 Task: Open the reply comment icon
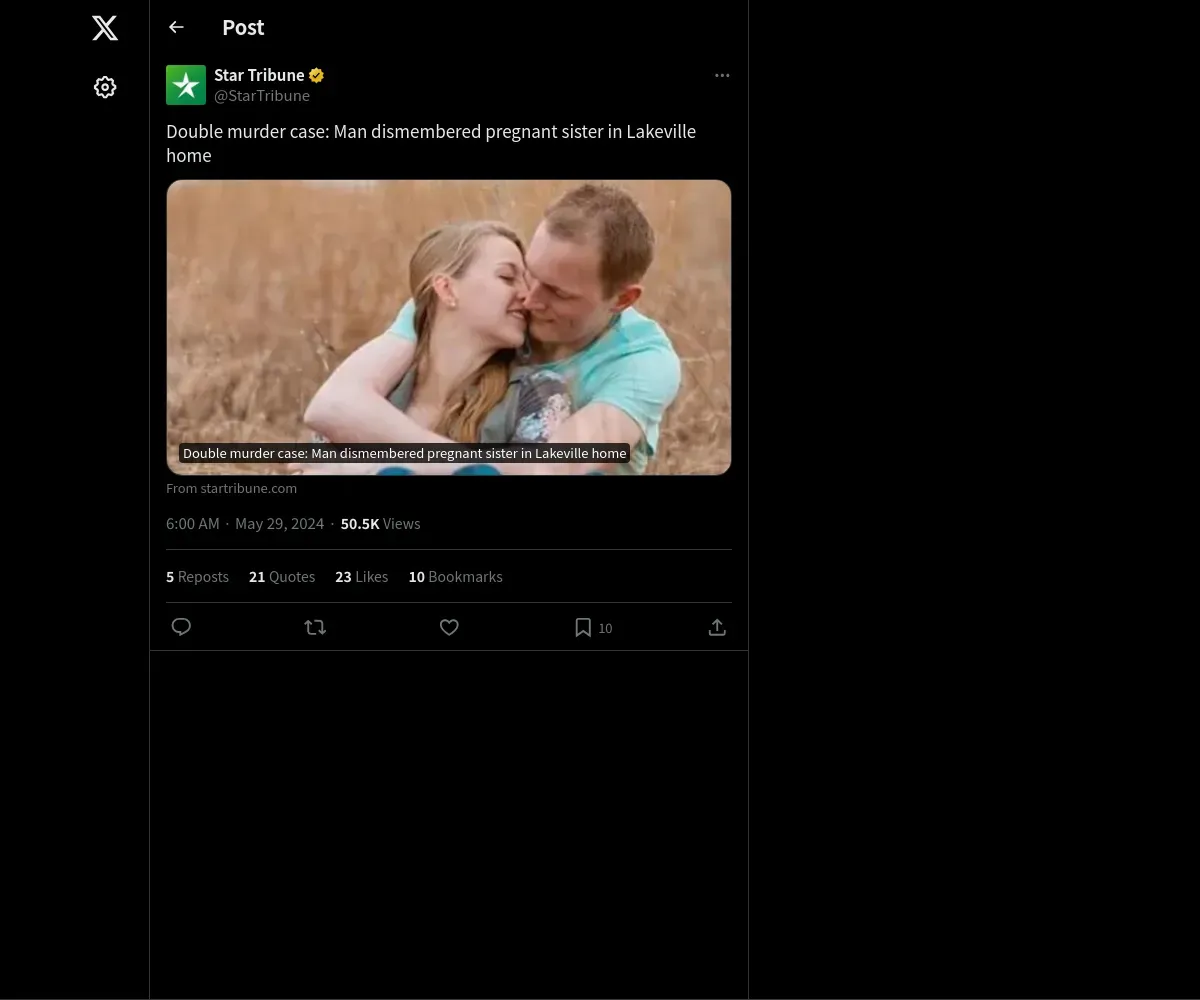[x=181, y=627]
